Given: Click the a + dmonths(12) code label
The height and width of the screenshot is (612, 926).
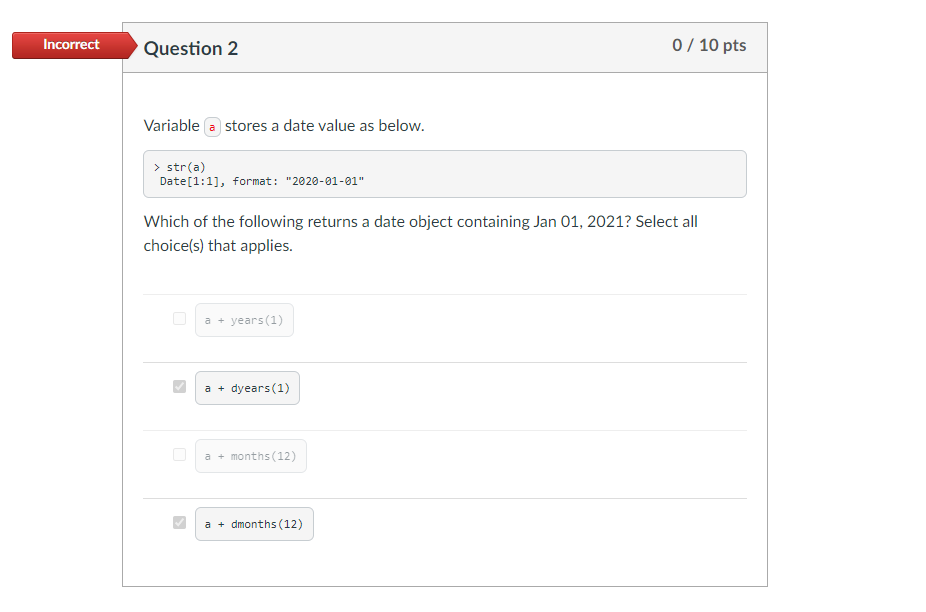Looking at the screenshot, I should pos(254,524).
